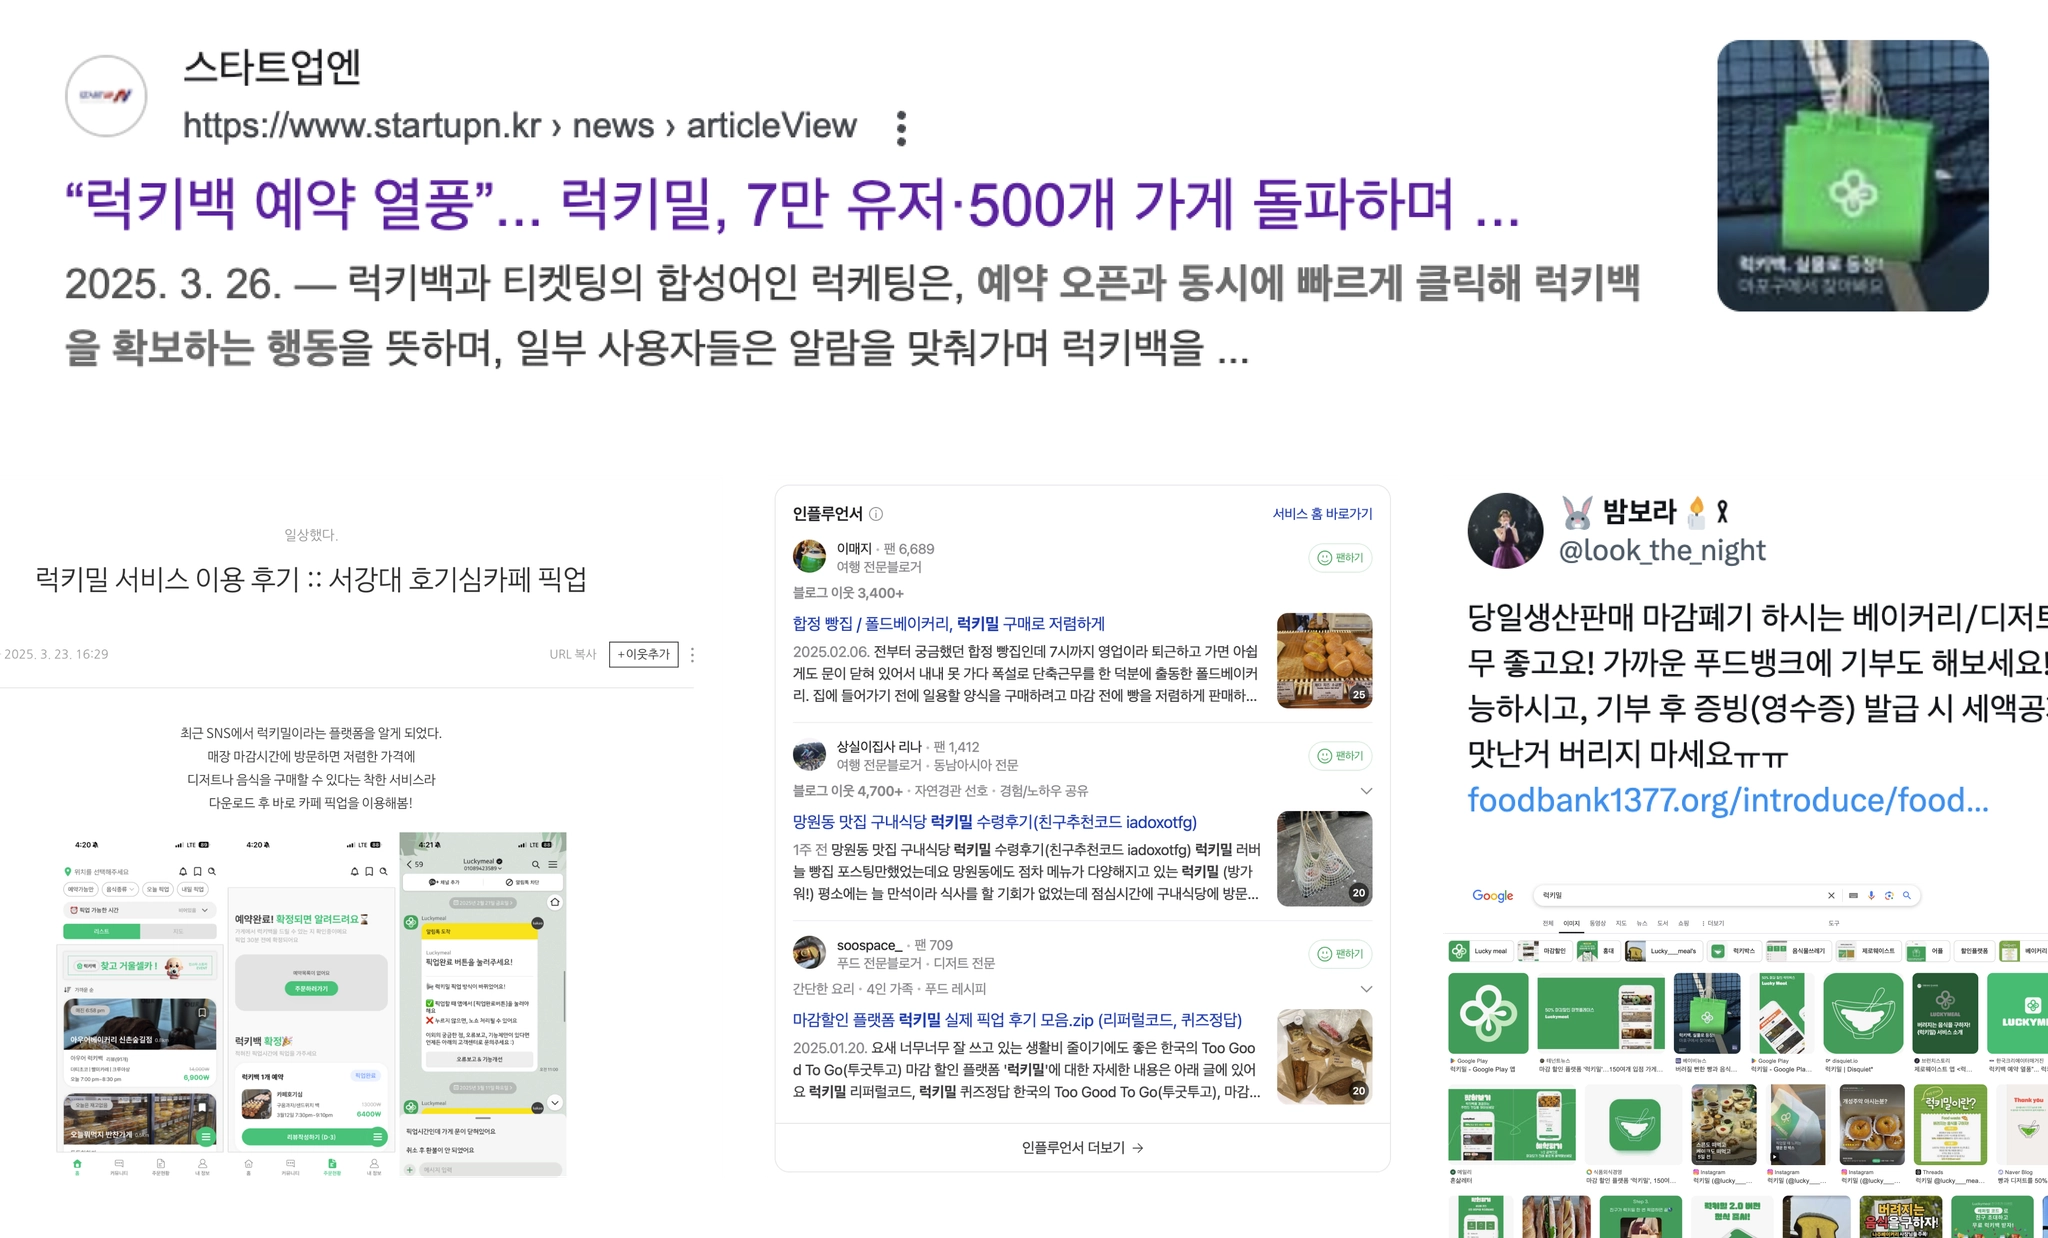Click the green Luckymeal bag thumbnail beside the article

1852,176
